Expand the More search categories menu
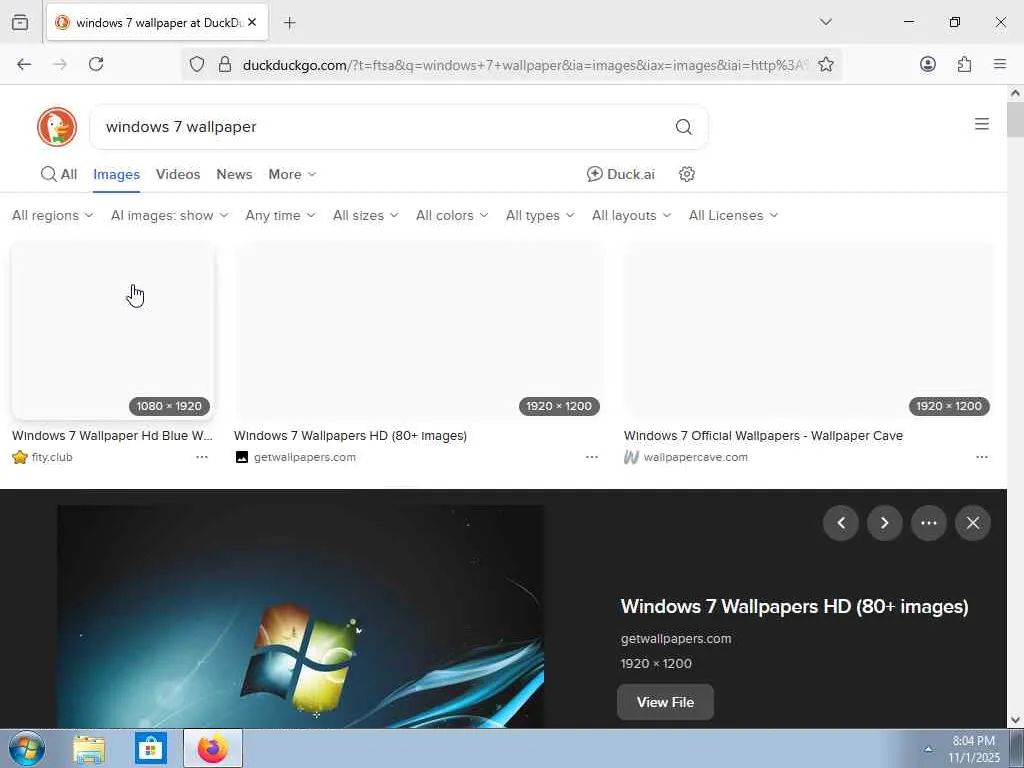The image size is (1024, 768). coord(292,174)
